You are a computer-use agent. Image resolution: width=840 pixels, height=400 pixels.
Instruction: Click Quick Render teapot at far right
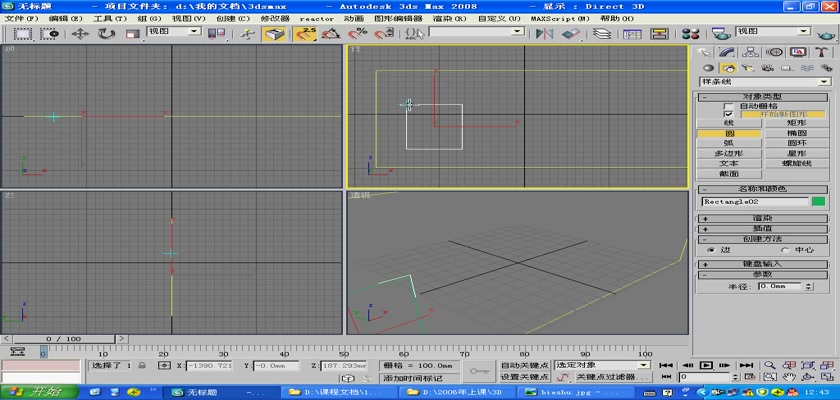coord(826,35)
